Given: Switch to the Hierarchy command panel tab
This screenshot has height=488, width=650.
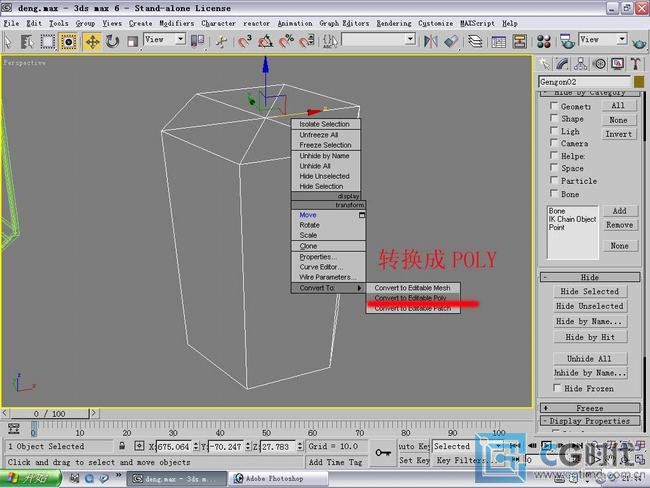Looking at the screenshot, I should (580, 64).
